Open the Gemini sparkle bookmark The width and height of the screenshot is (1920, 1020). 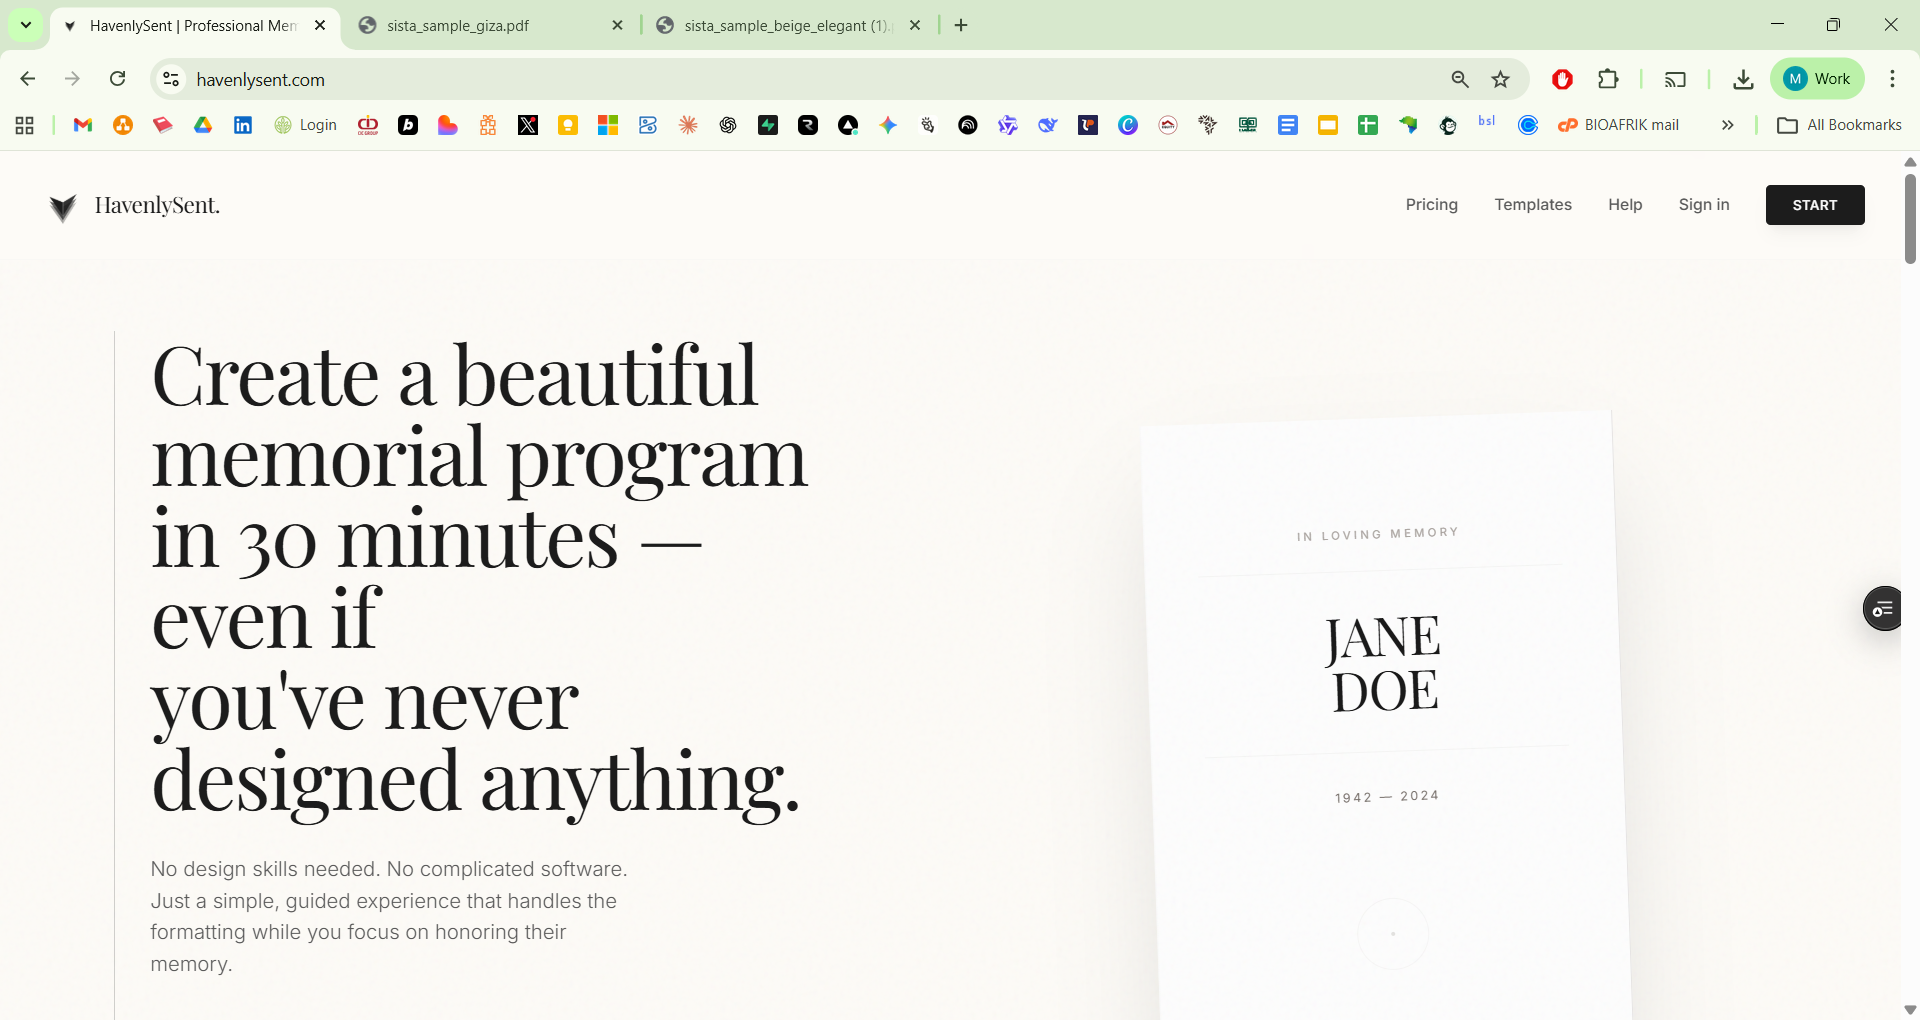point(888,125)
